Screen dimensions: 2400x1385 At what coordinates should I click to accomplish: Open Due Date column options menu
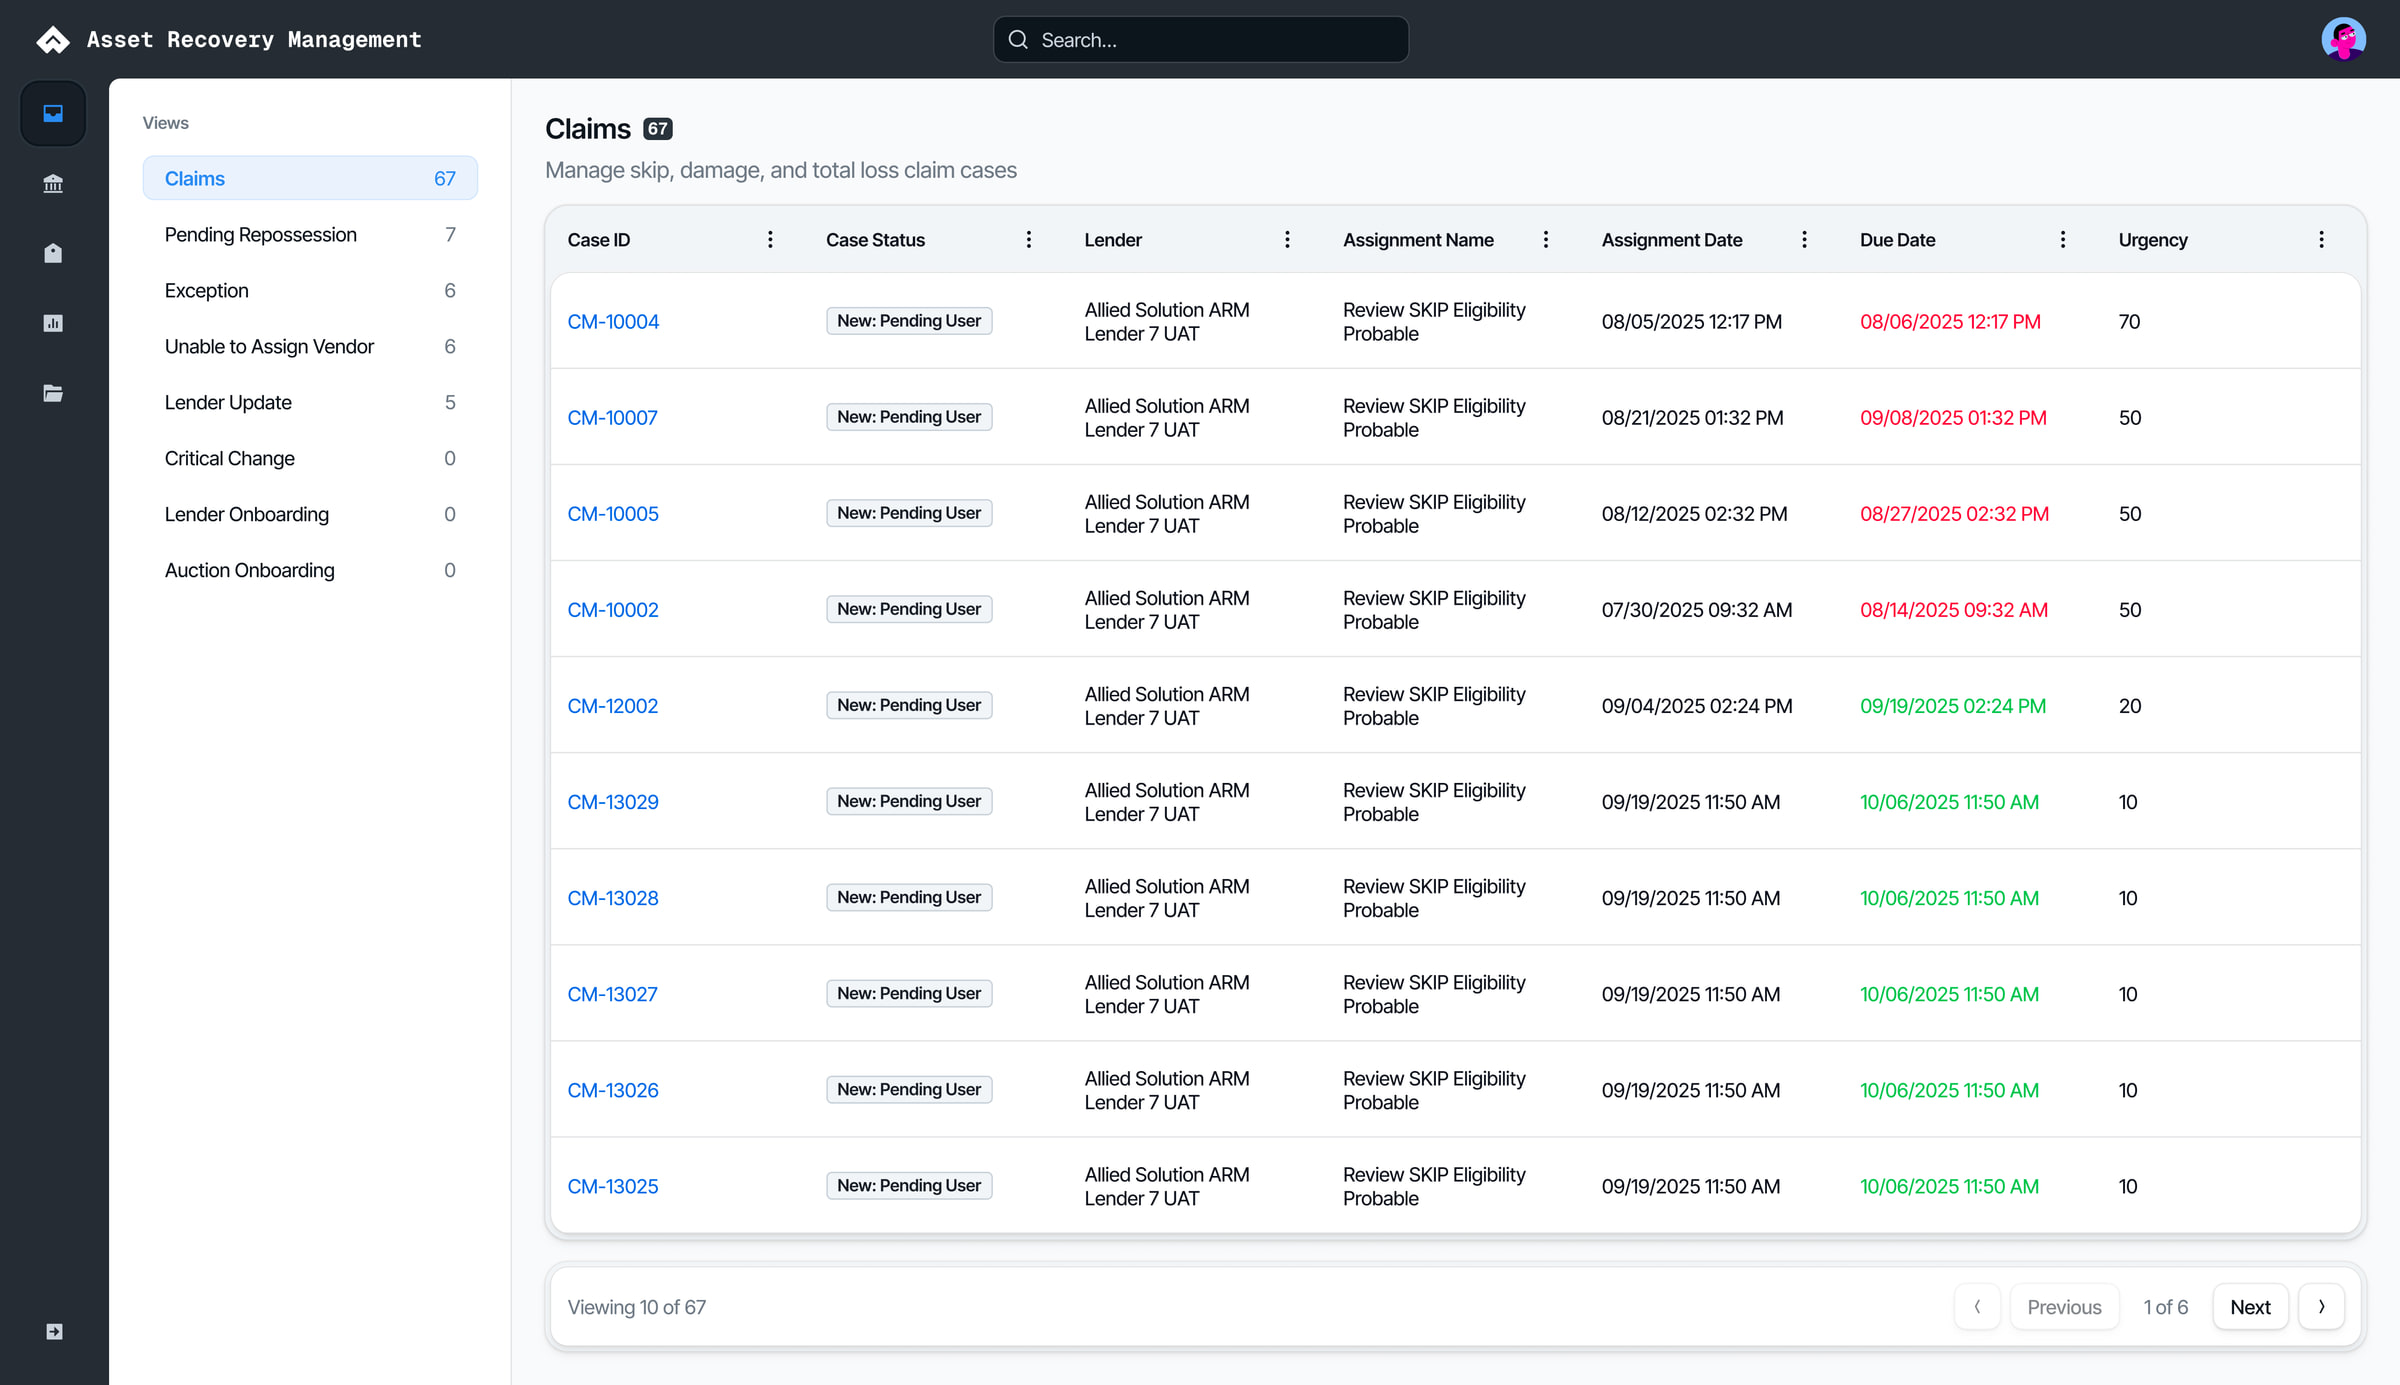click(x=2062, y=239)
